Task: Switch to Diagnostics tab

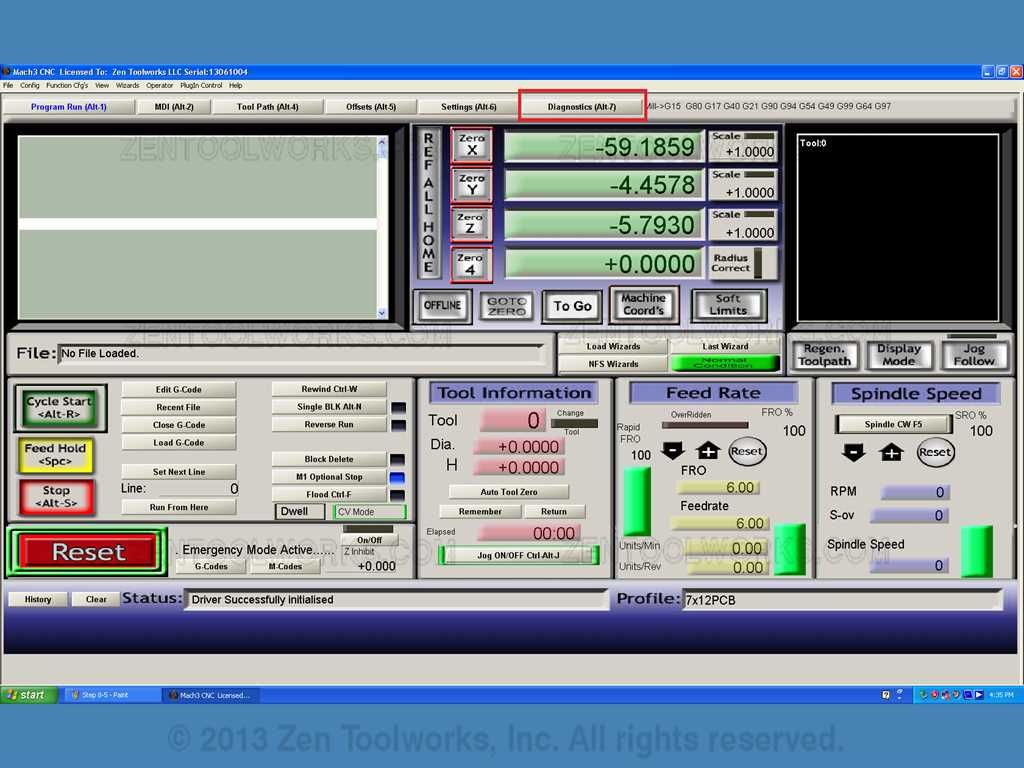Action: 582,106
